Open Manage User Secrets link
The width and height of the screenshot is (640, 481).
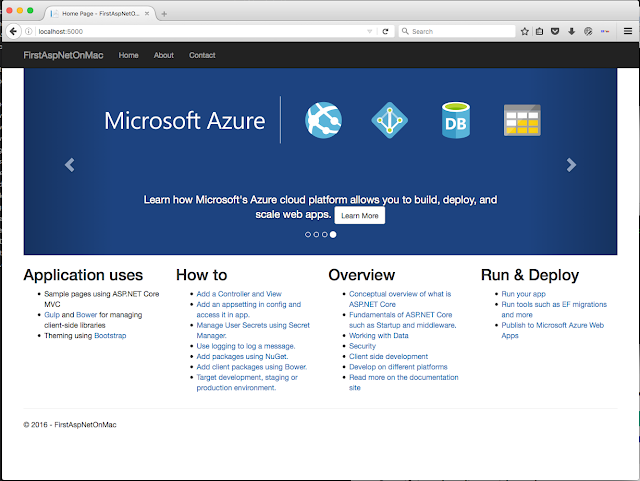(253, 330)
